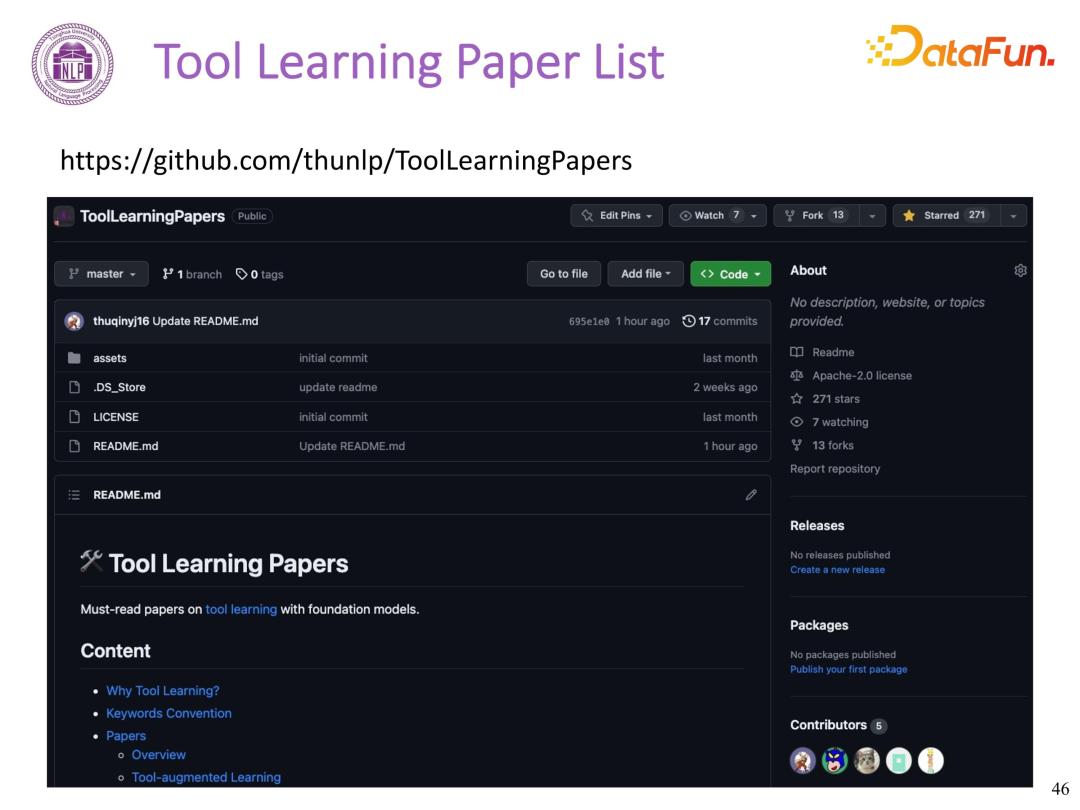
Task: Open the Edit Pins dropdown
Action: (616, 216)
